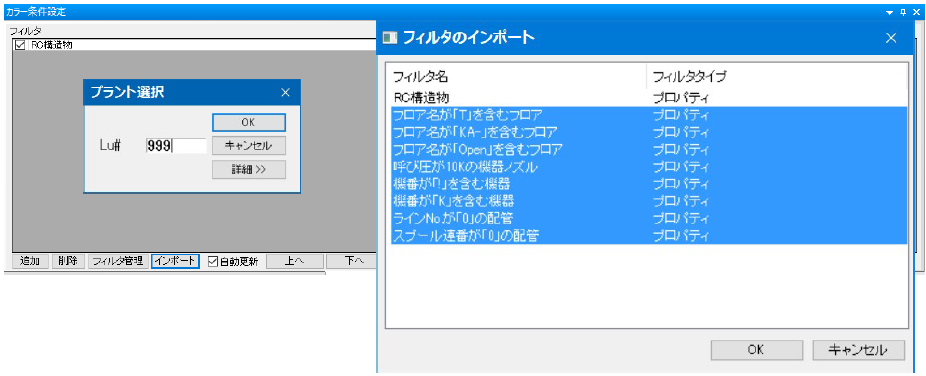Close the カラー条件設定 panel

tap(916, 11)
